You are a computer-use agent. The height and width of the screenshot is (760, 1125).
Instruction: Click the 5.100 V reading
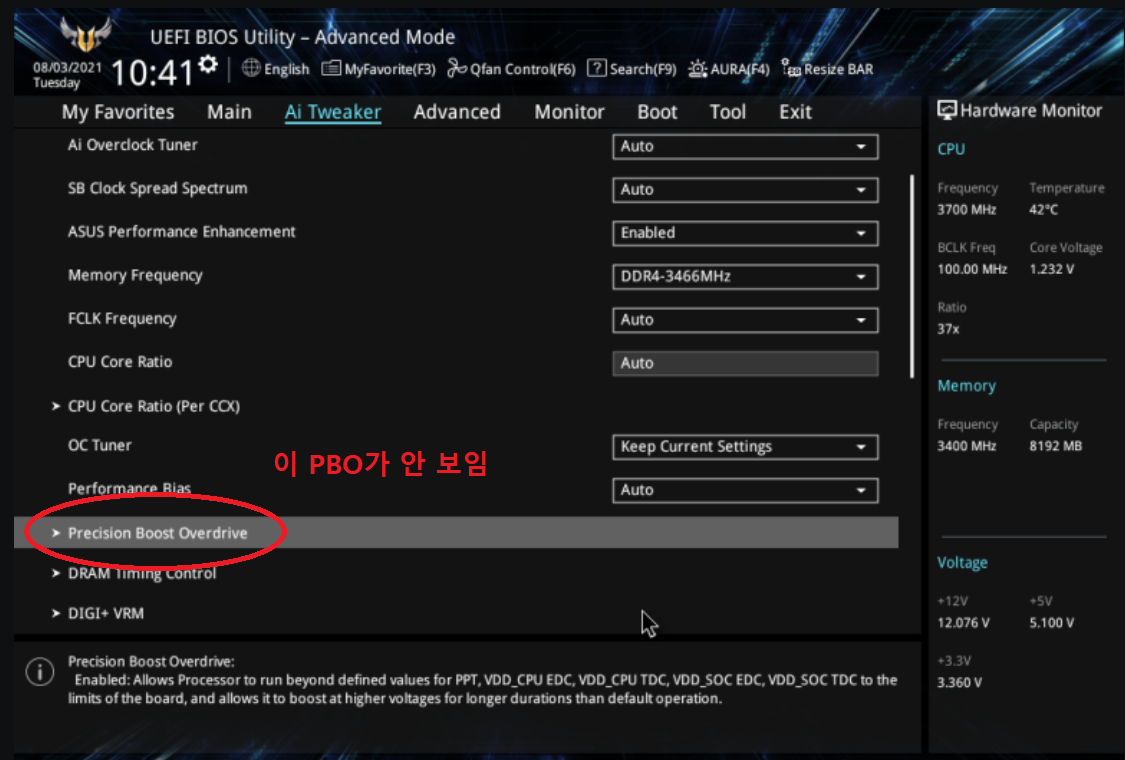(1052, 623)
